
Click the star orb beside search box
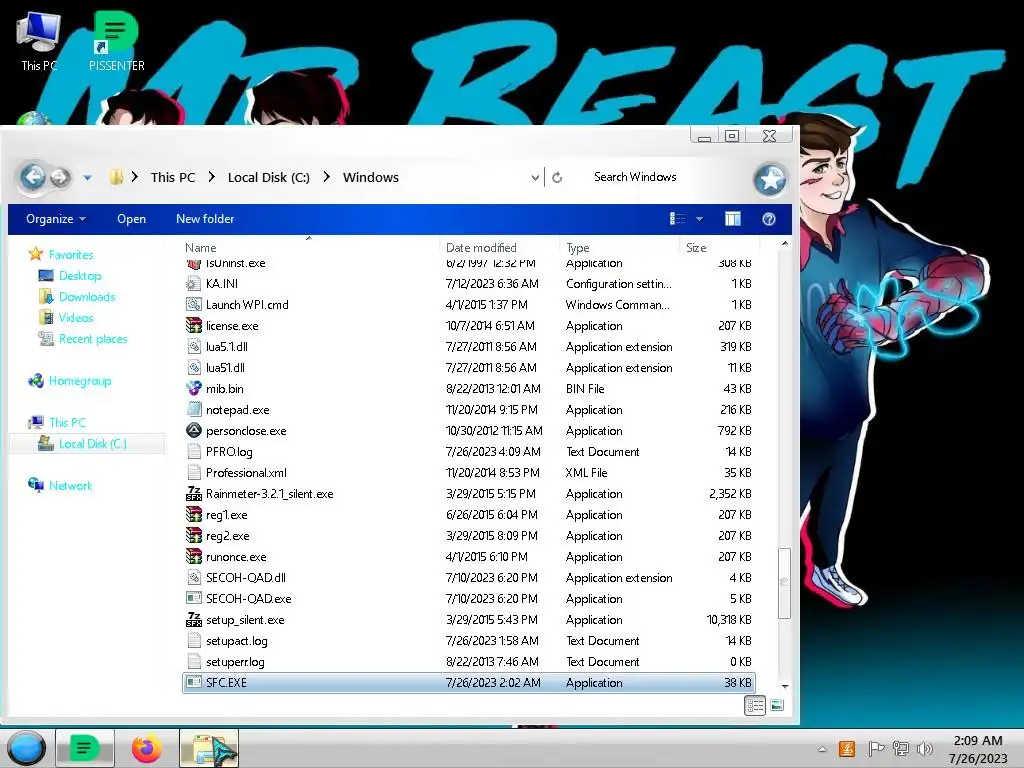tap(771, 179)
